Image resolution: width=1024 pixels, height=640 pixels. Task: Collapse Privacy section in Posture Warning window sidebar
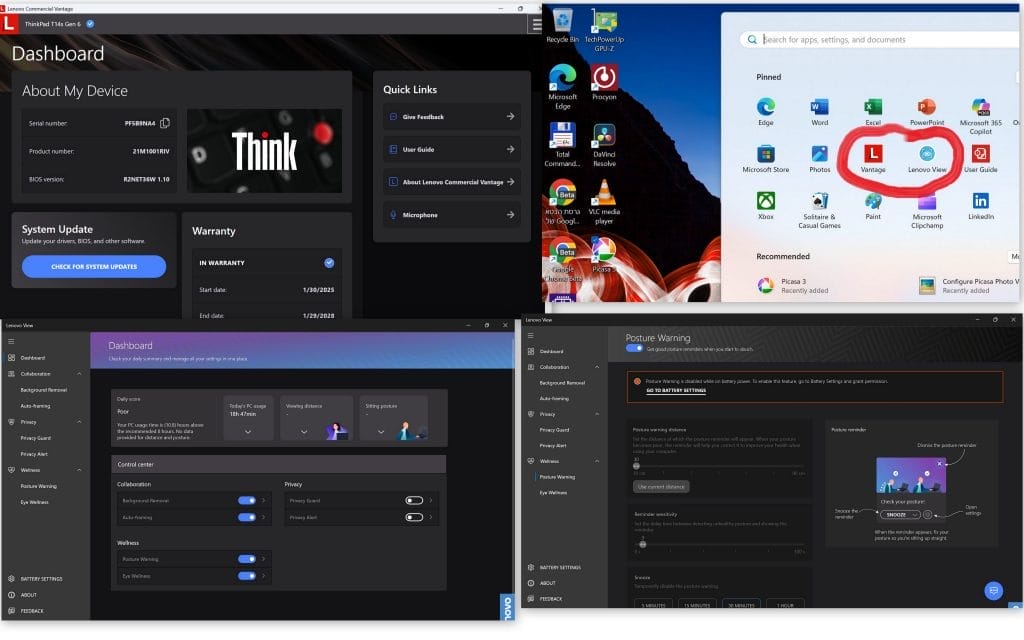(597, 414)
